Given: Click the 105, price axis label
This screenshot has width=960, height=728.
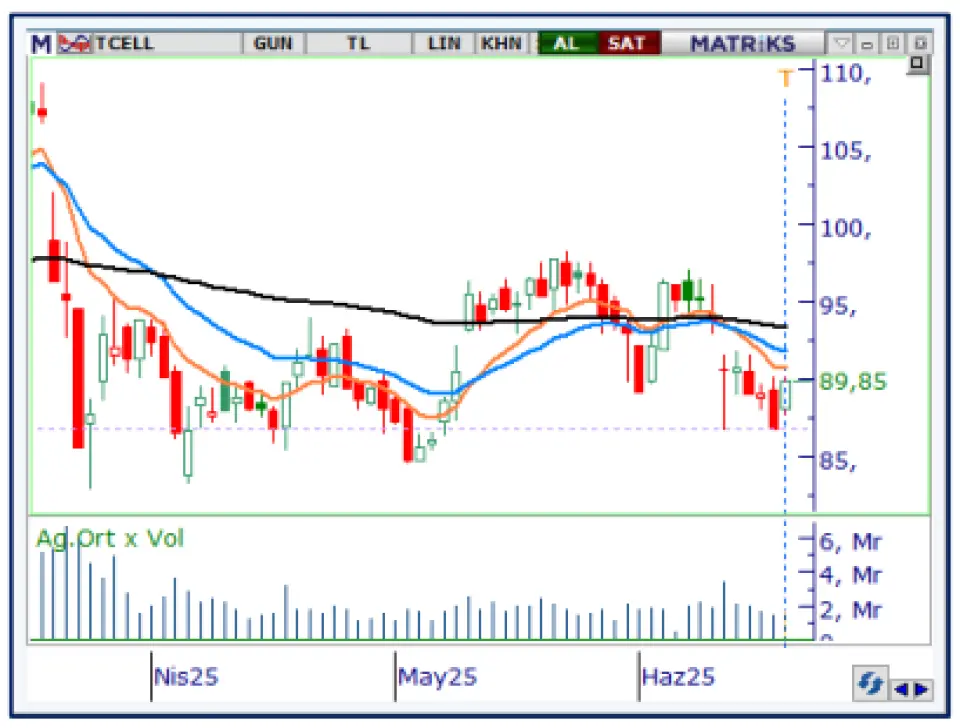Looking at the screenshot, I should tap(846, 151).
